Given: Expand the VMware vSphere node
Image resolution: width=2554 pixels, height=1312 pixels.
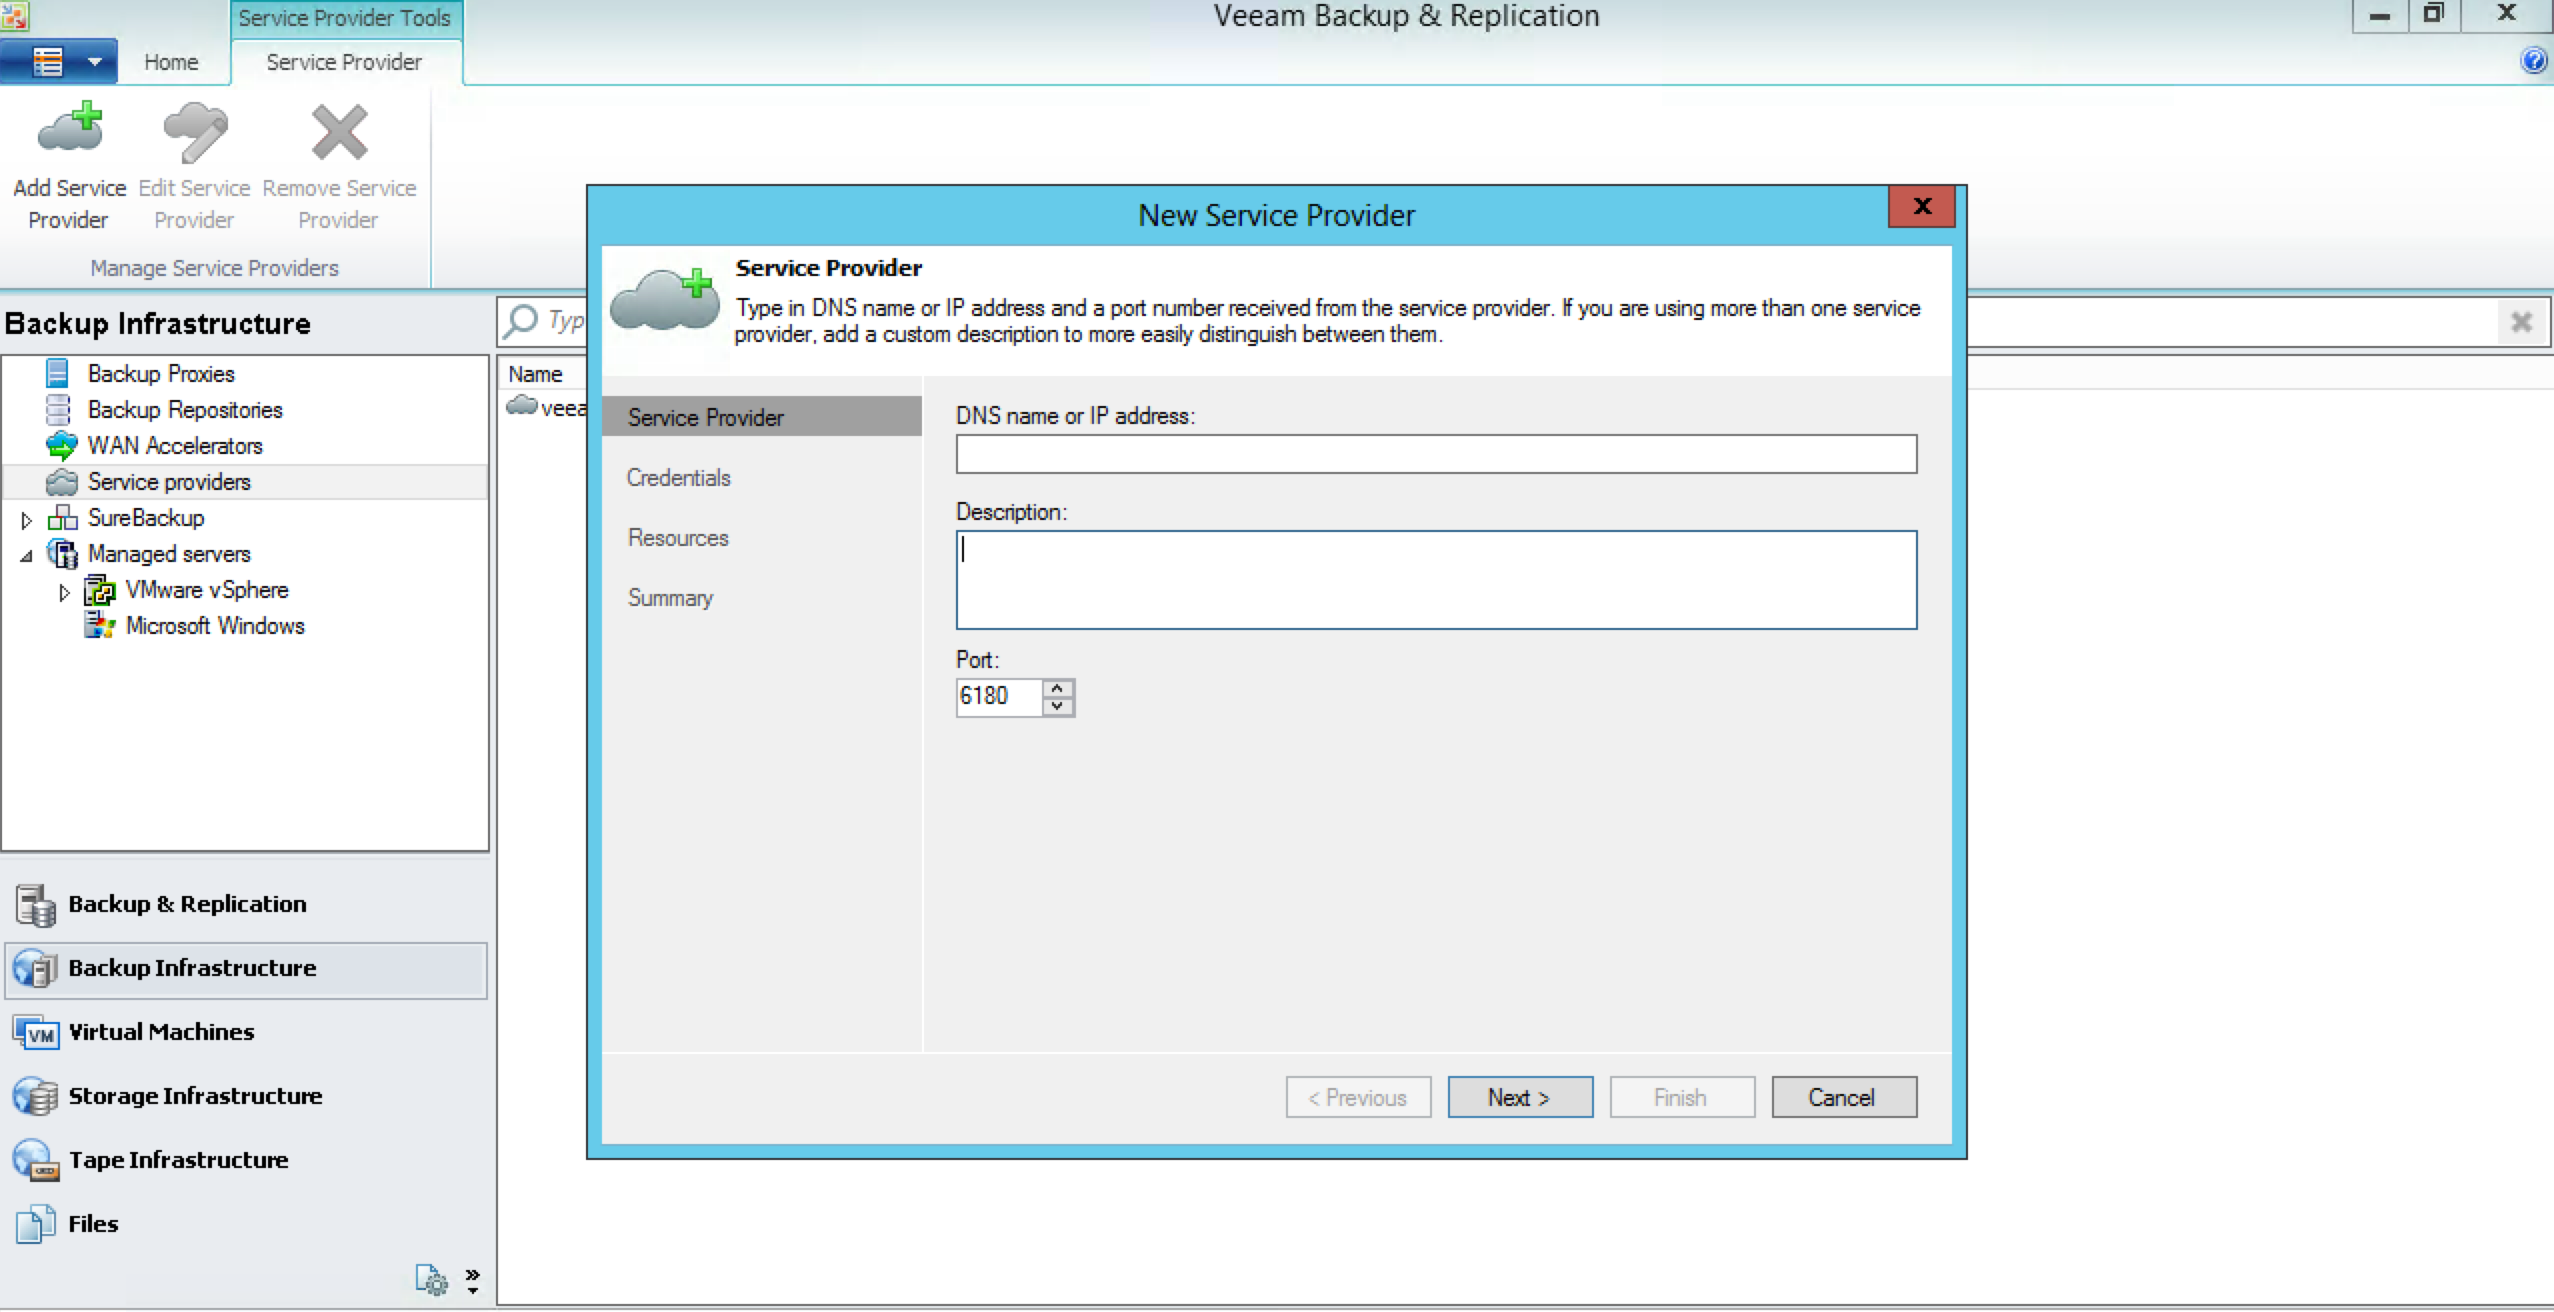Looking at the screenshot, I should tap(65, 592).
